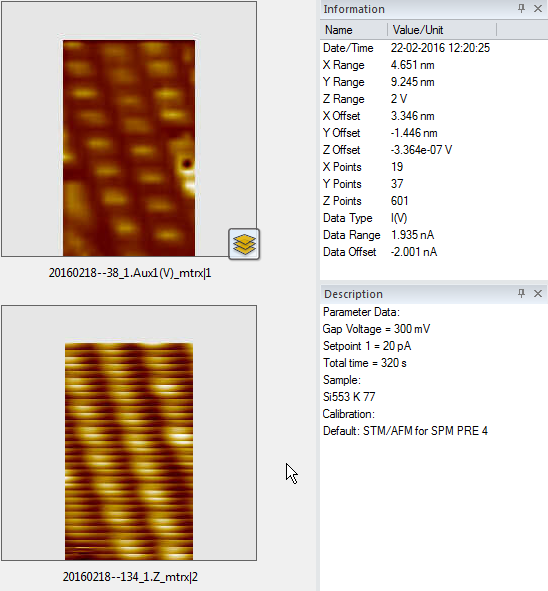548x591 pixels.
Task: Click the 20160218--38_1.Aux1(V)_mtrx|1 file label
Action: (130, 273)
